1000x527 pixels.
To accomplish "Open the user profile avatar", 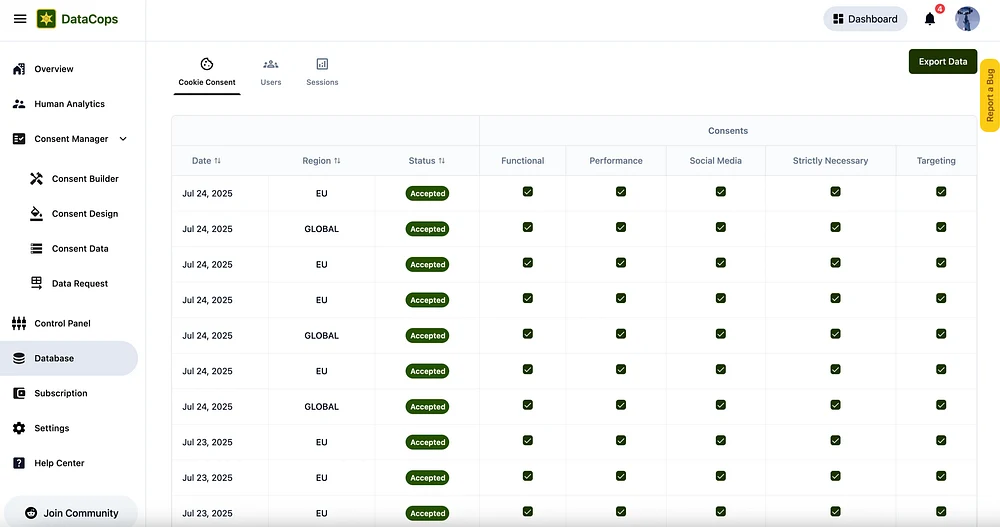I will 967,19.
